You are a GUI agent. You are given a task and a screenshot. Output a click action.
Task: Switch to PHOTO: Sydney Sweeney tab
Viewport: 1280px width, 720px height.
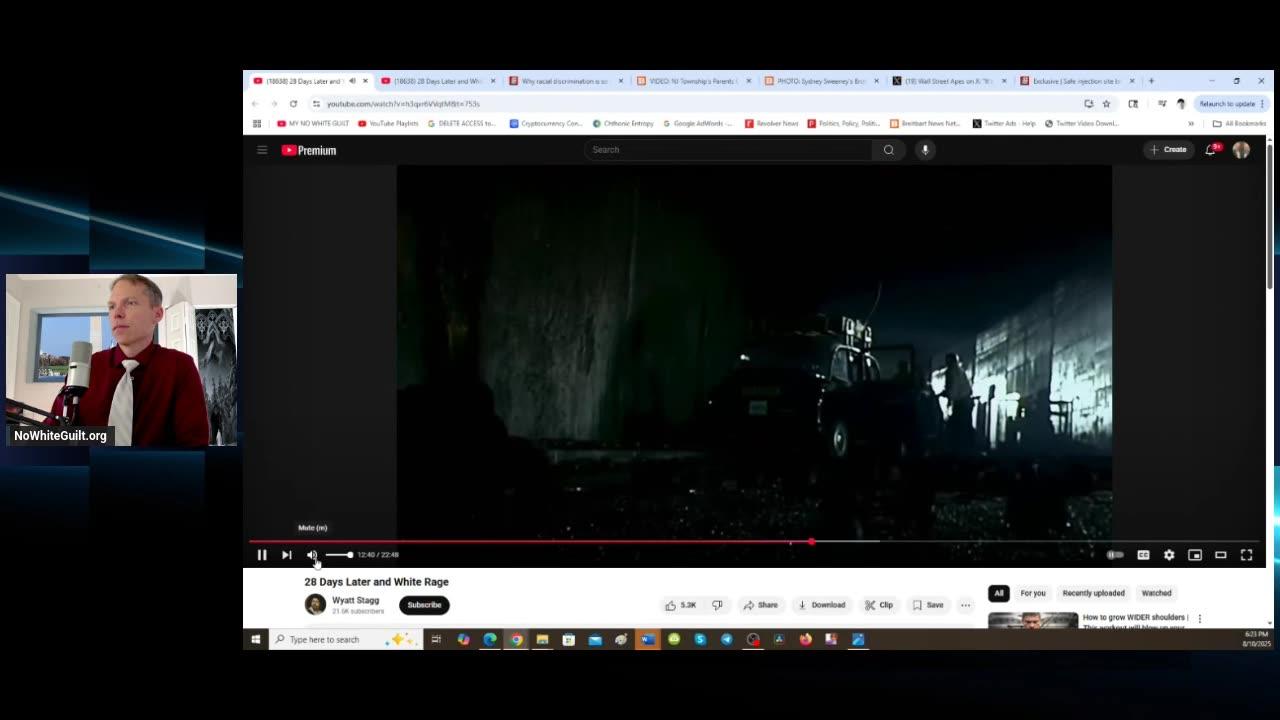coord(821,81)
